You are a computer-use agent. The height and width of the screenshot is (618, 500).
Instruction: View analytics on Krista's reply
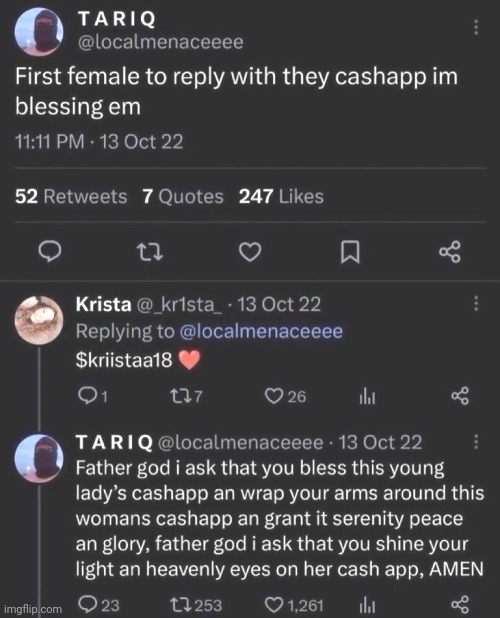pyautogui.click(x=367, y=396)
